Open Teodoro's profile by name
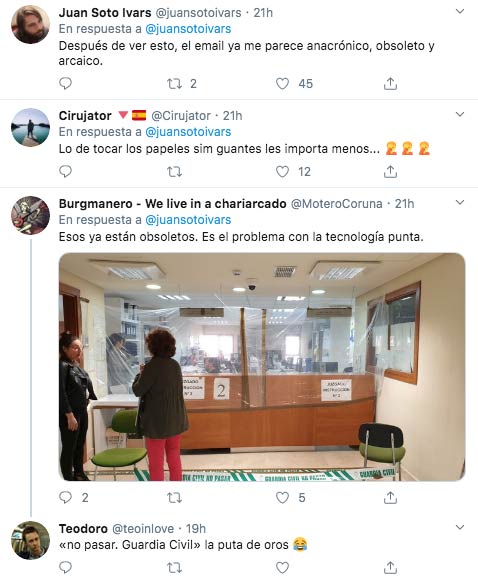 tap(83, 528)
